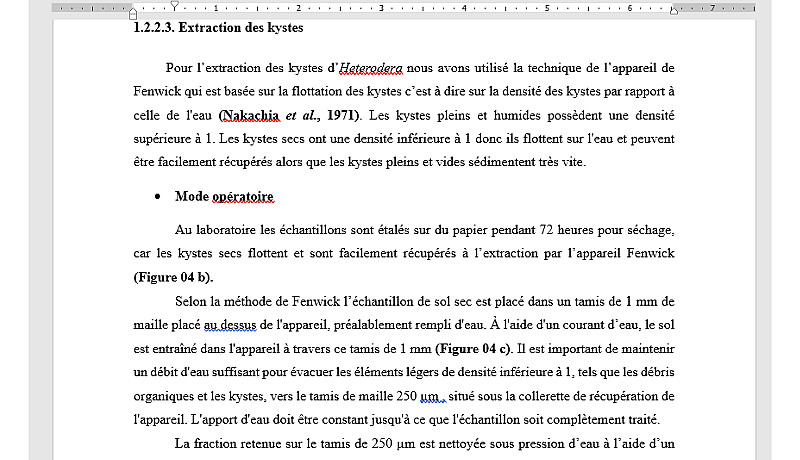
Task: Select the right indent marker on the ruler
Action: pos(674,11)
